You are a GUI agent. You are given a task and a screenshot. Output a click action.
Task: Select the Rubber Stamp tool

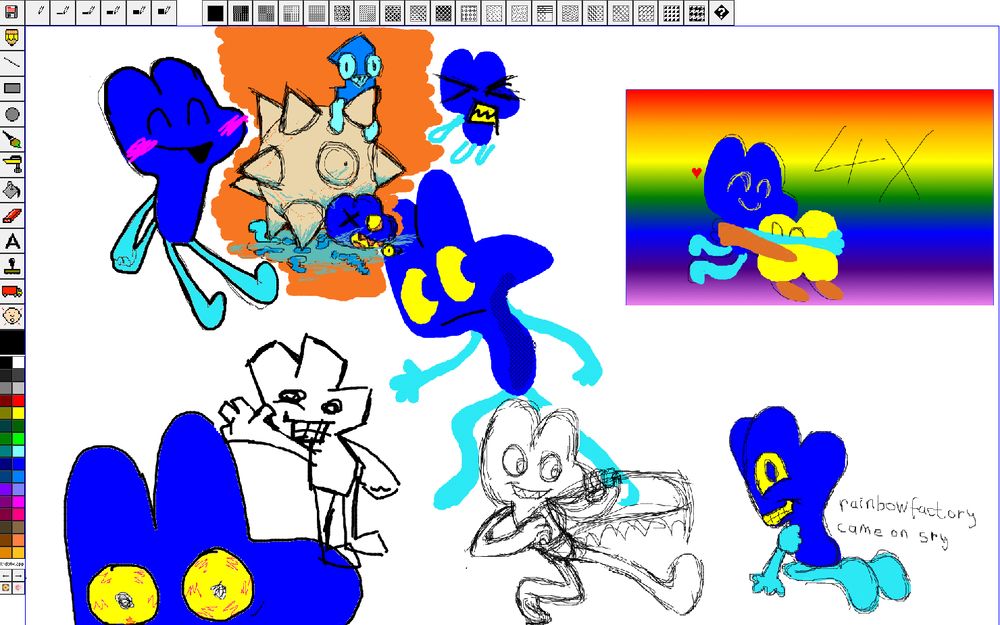(x=12, y=265)
